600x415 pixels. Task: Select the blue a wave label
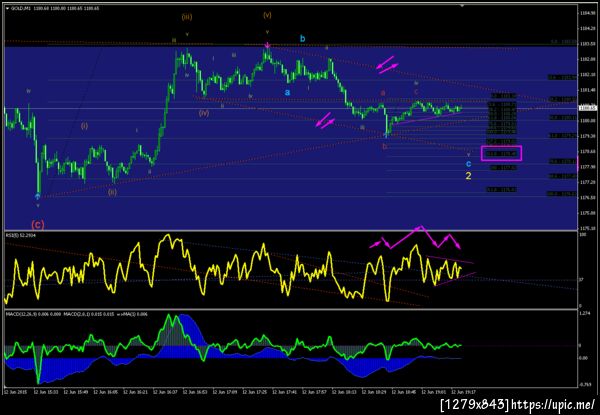(287, 92)
